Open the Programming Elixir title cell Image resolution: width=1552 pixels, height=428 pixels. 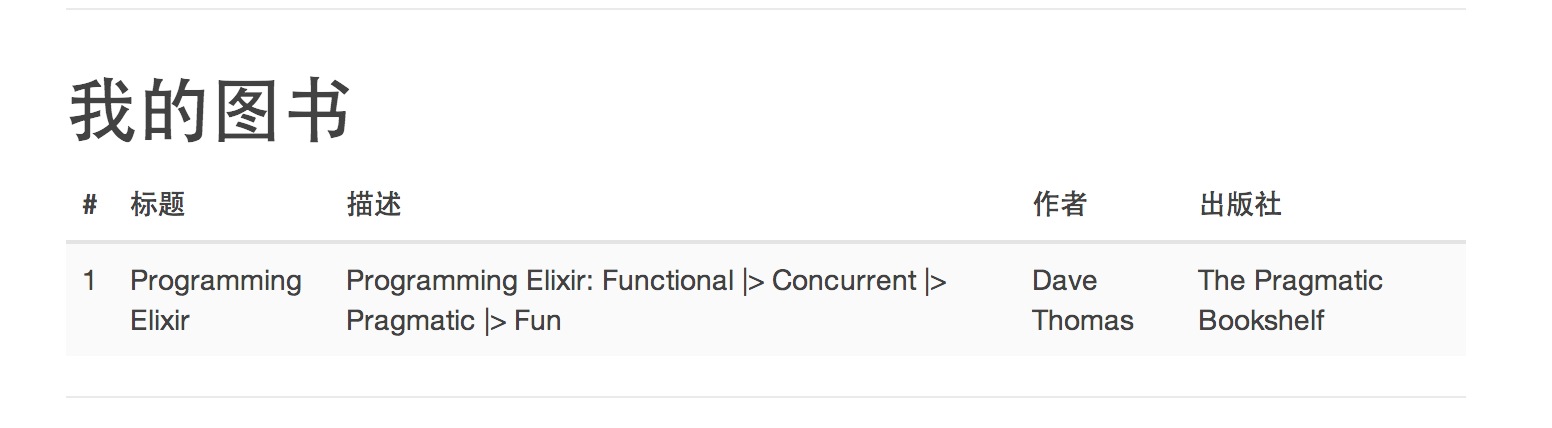tap(216, 301)
